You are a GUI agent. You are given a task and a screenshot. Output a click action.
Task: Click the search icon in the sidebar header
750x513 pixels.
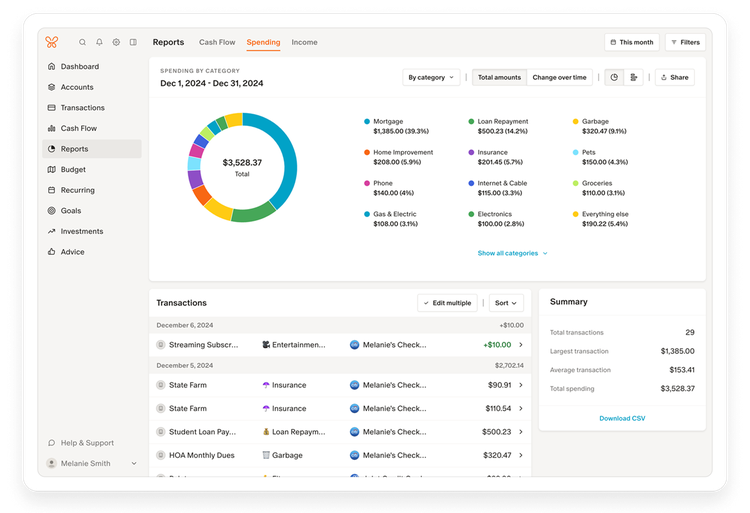[83, 42]
